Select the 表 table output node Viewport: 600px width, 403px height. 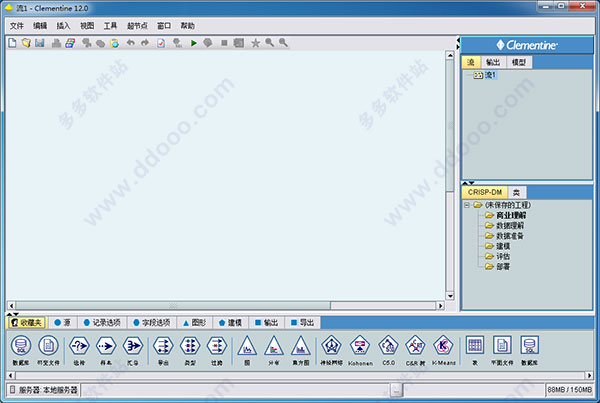click(x=475, y=350)
